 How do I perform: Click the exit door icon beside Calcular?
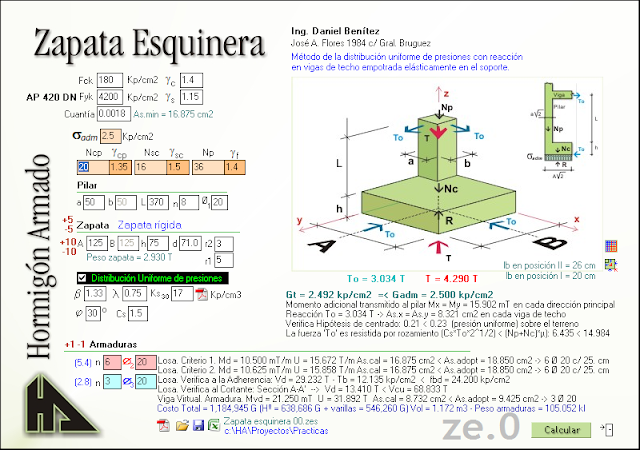click(607, 429)
